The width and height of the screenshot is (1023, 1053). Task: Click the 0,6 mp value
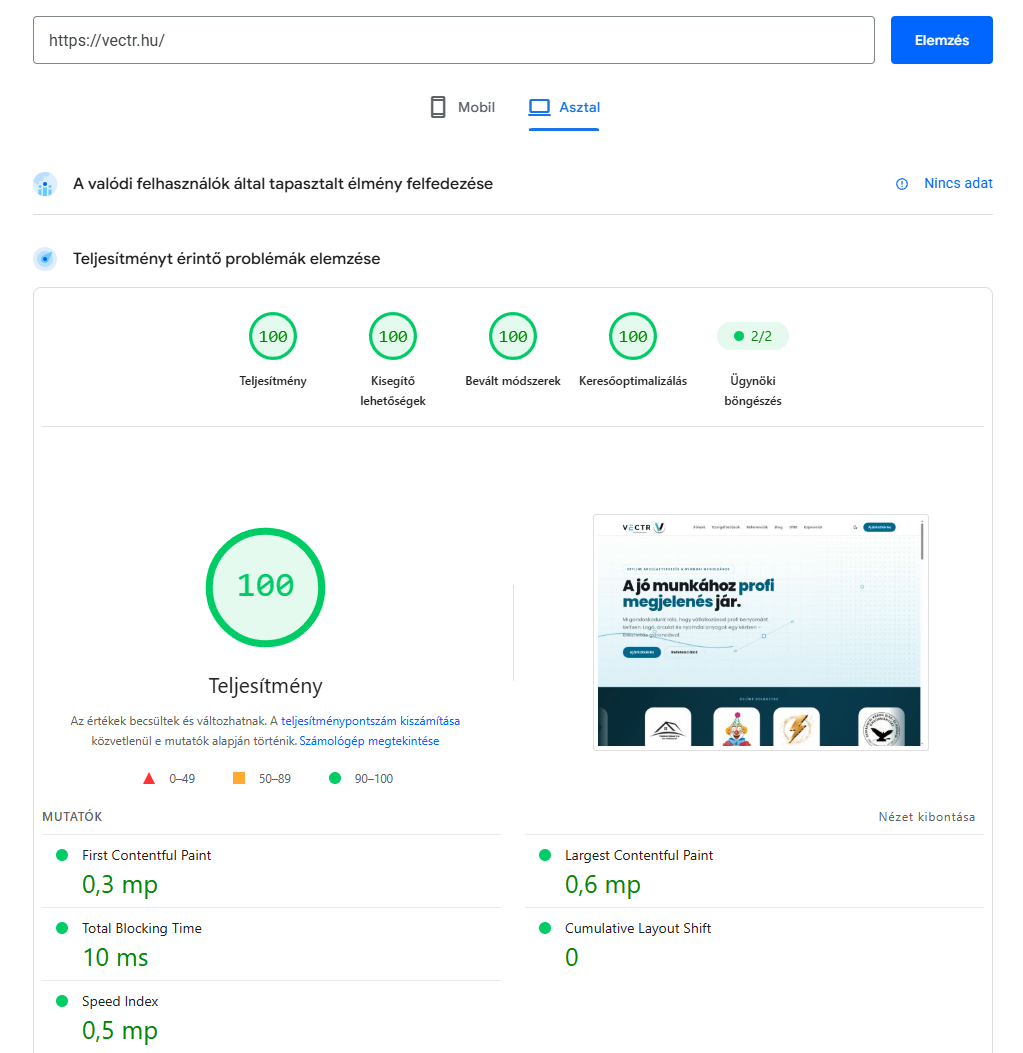(x=603, y=885)
